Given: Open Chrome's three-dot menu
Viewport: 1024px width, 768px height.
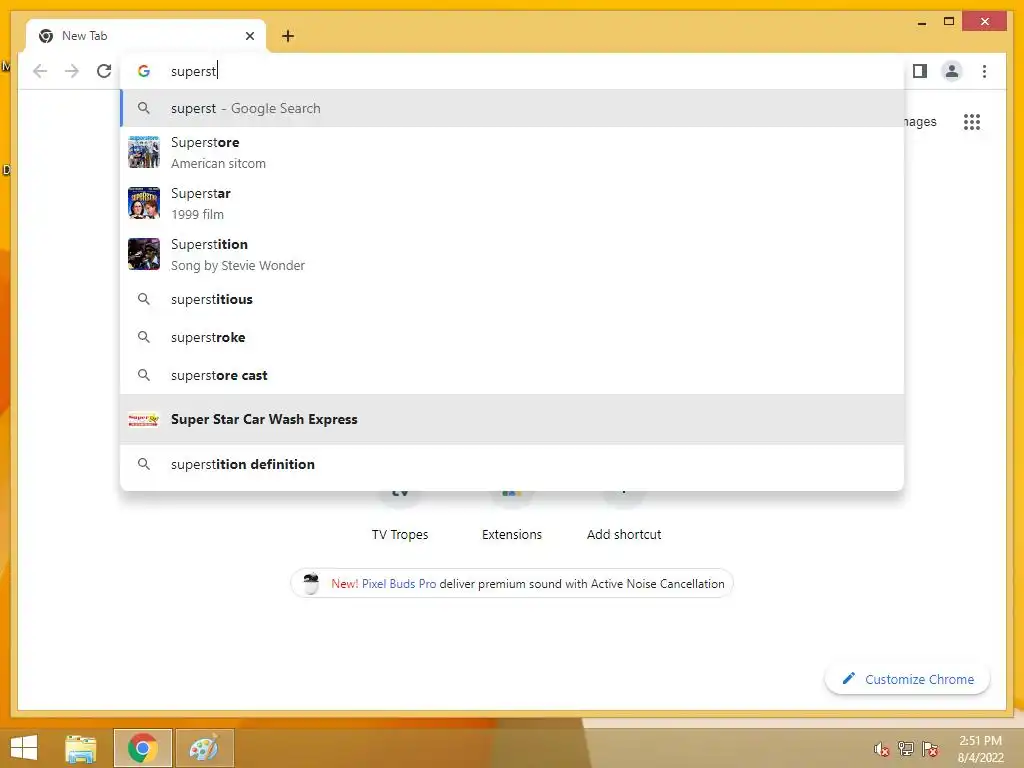Looking at the screenshot, I should pos(984,71).
